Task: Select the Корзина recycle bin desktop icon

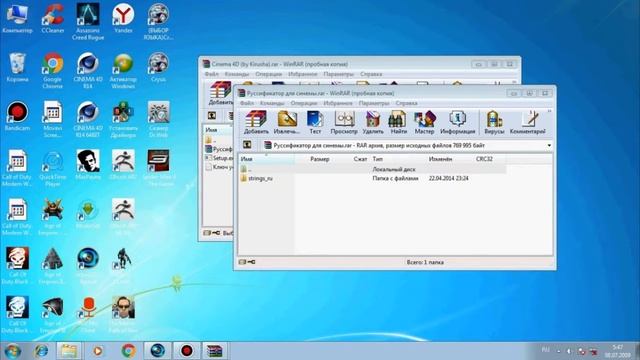Action: click(17, 67)
